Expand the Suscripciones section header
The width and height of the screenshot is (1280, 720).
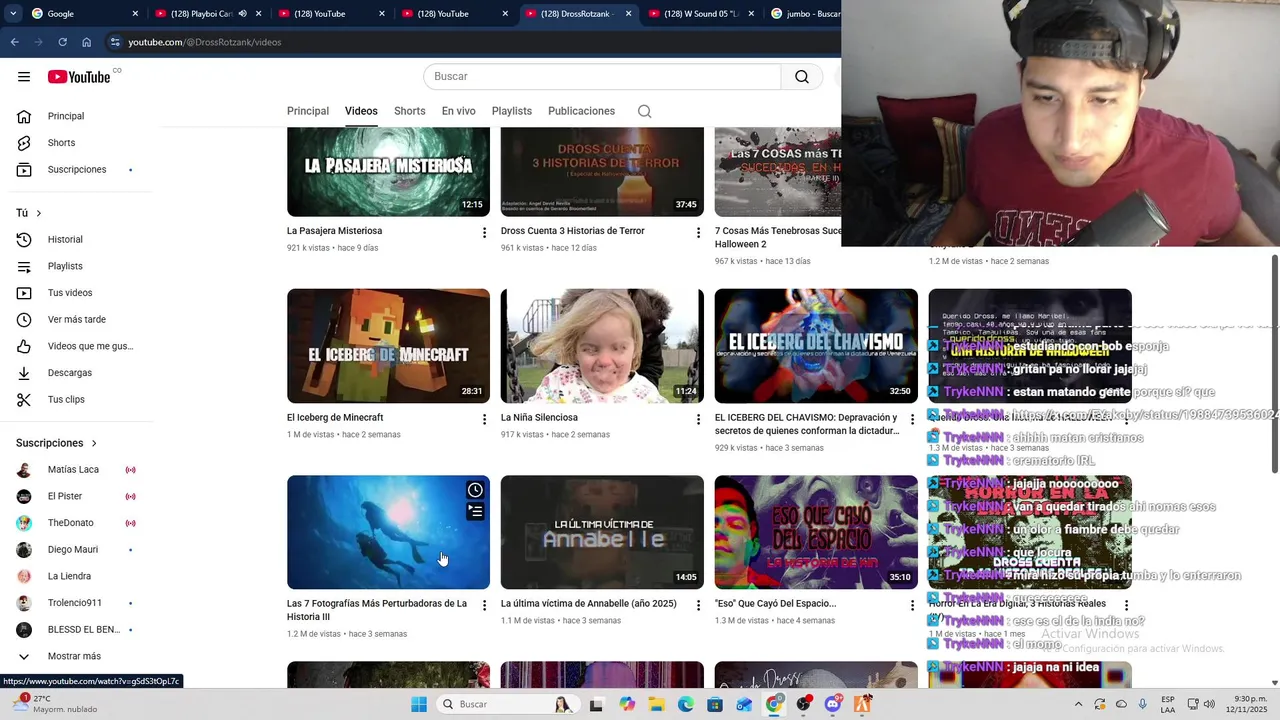tap(57, 443)
